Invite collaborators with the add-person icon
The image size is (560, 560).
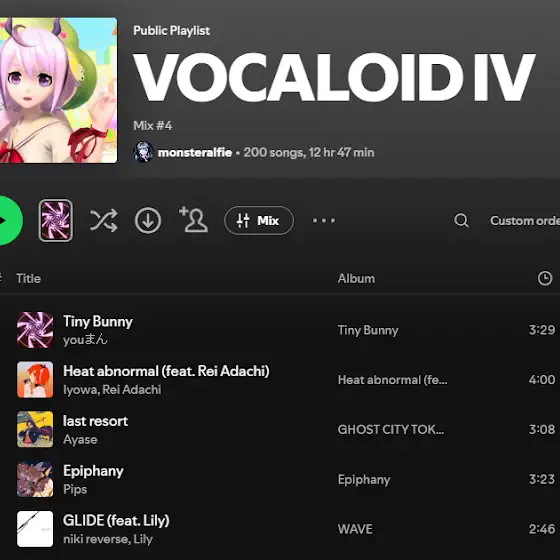pyautogui.click(x=193, y=220)
